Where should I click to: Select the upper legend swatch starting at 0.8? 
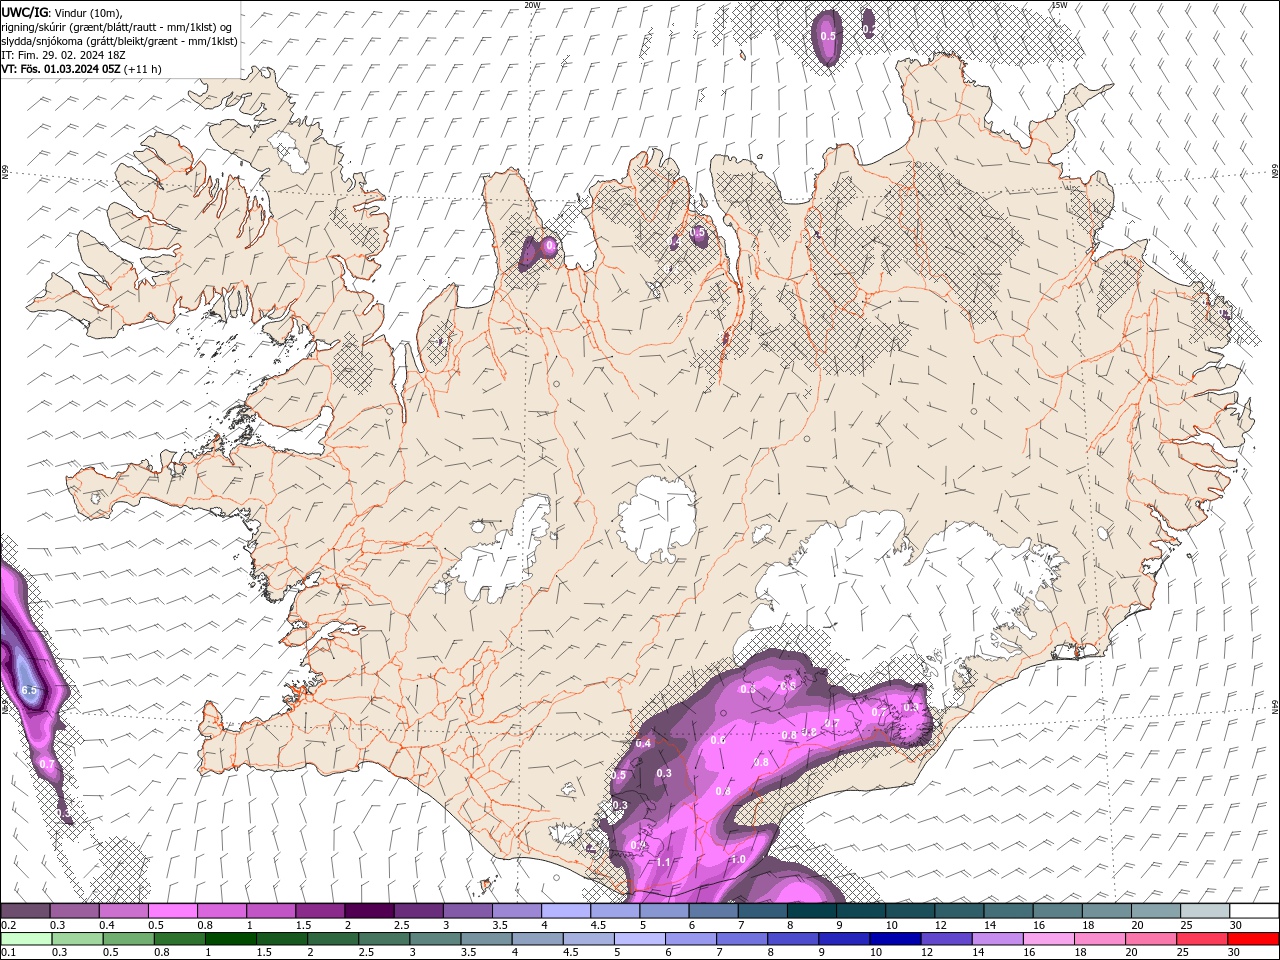pos(221,911)
